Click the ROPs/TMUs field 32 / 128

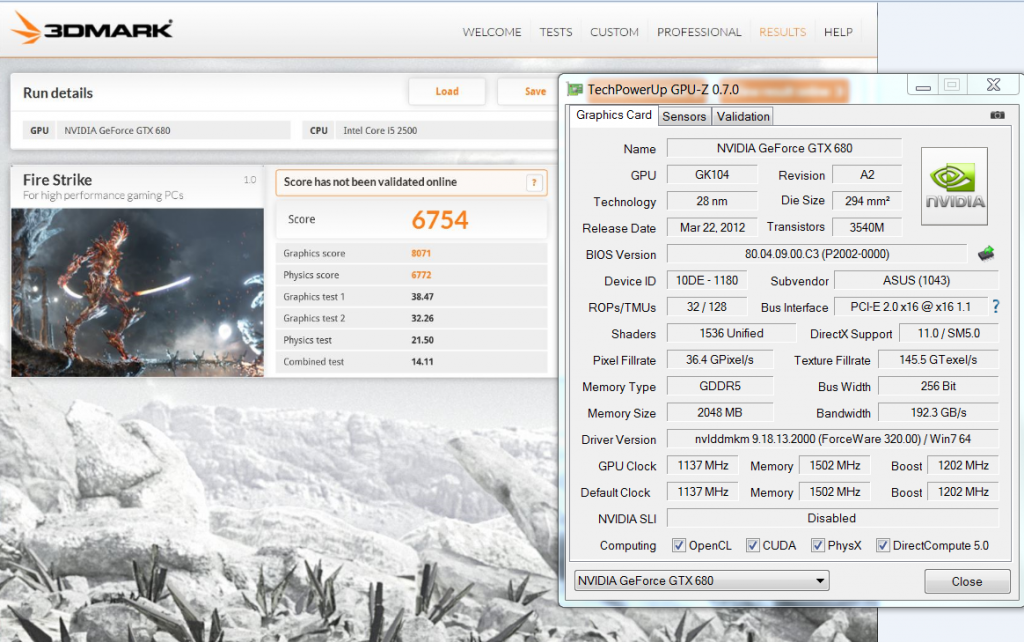click(707, 307)
